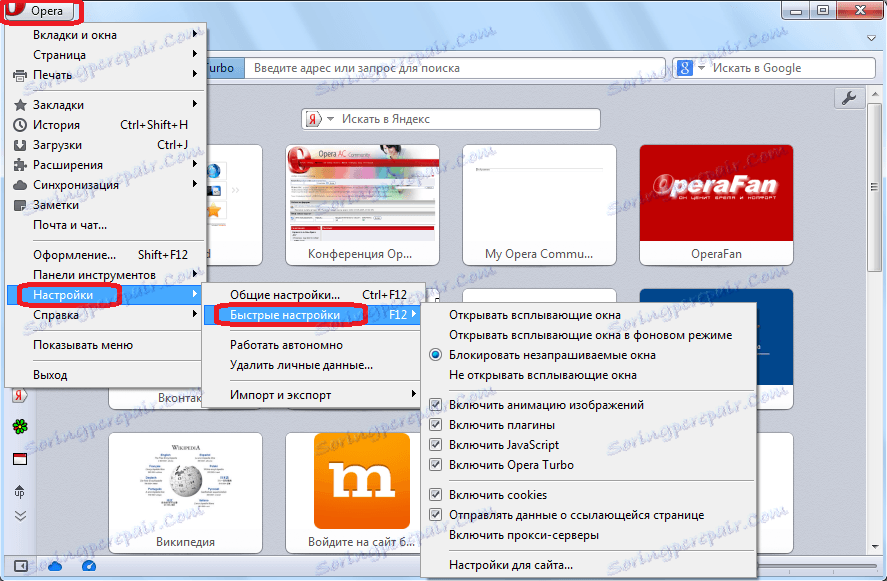Click the vertical scrollbar thumb
This screenshot has width=887, height=581.
[x=875, y=187]
